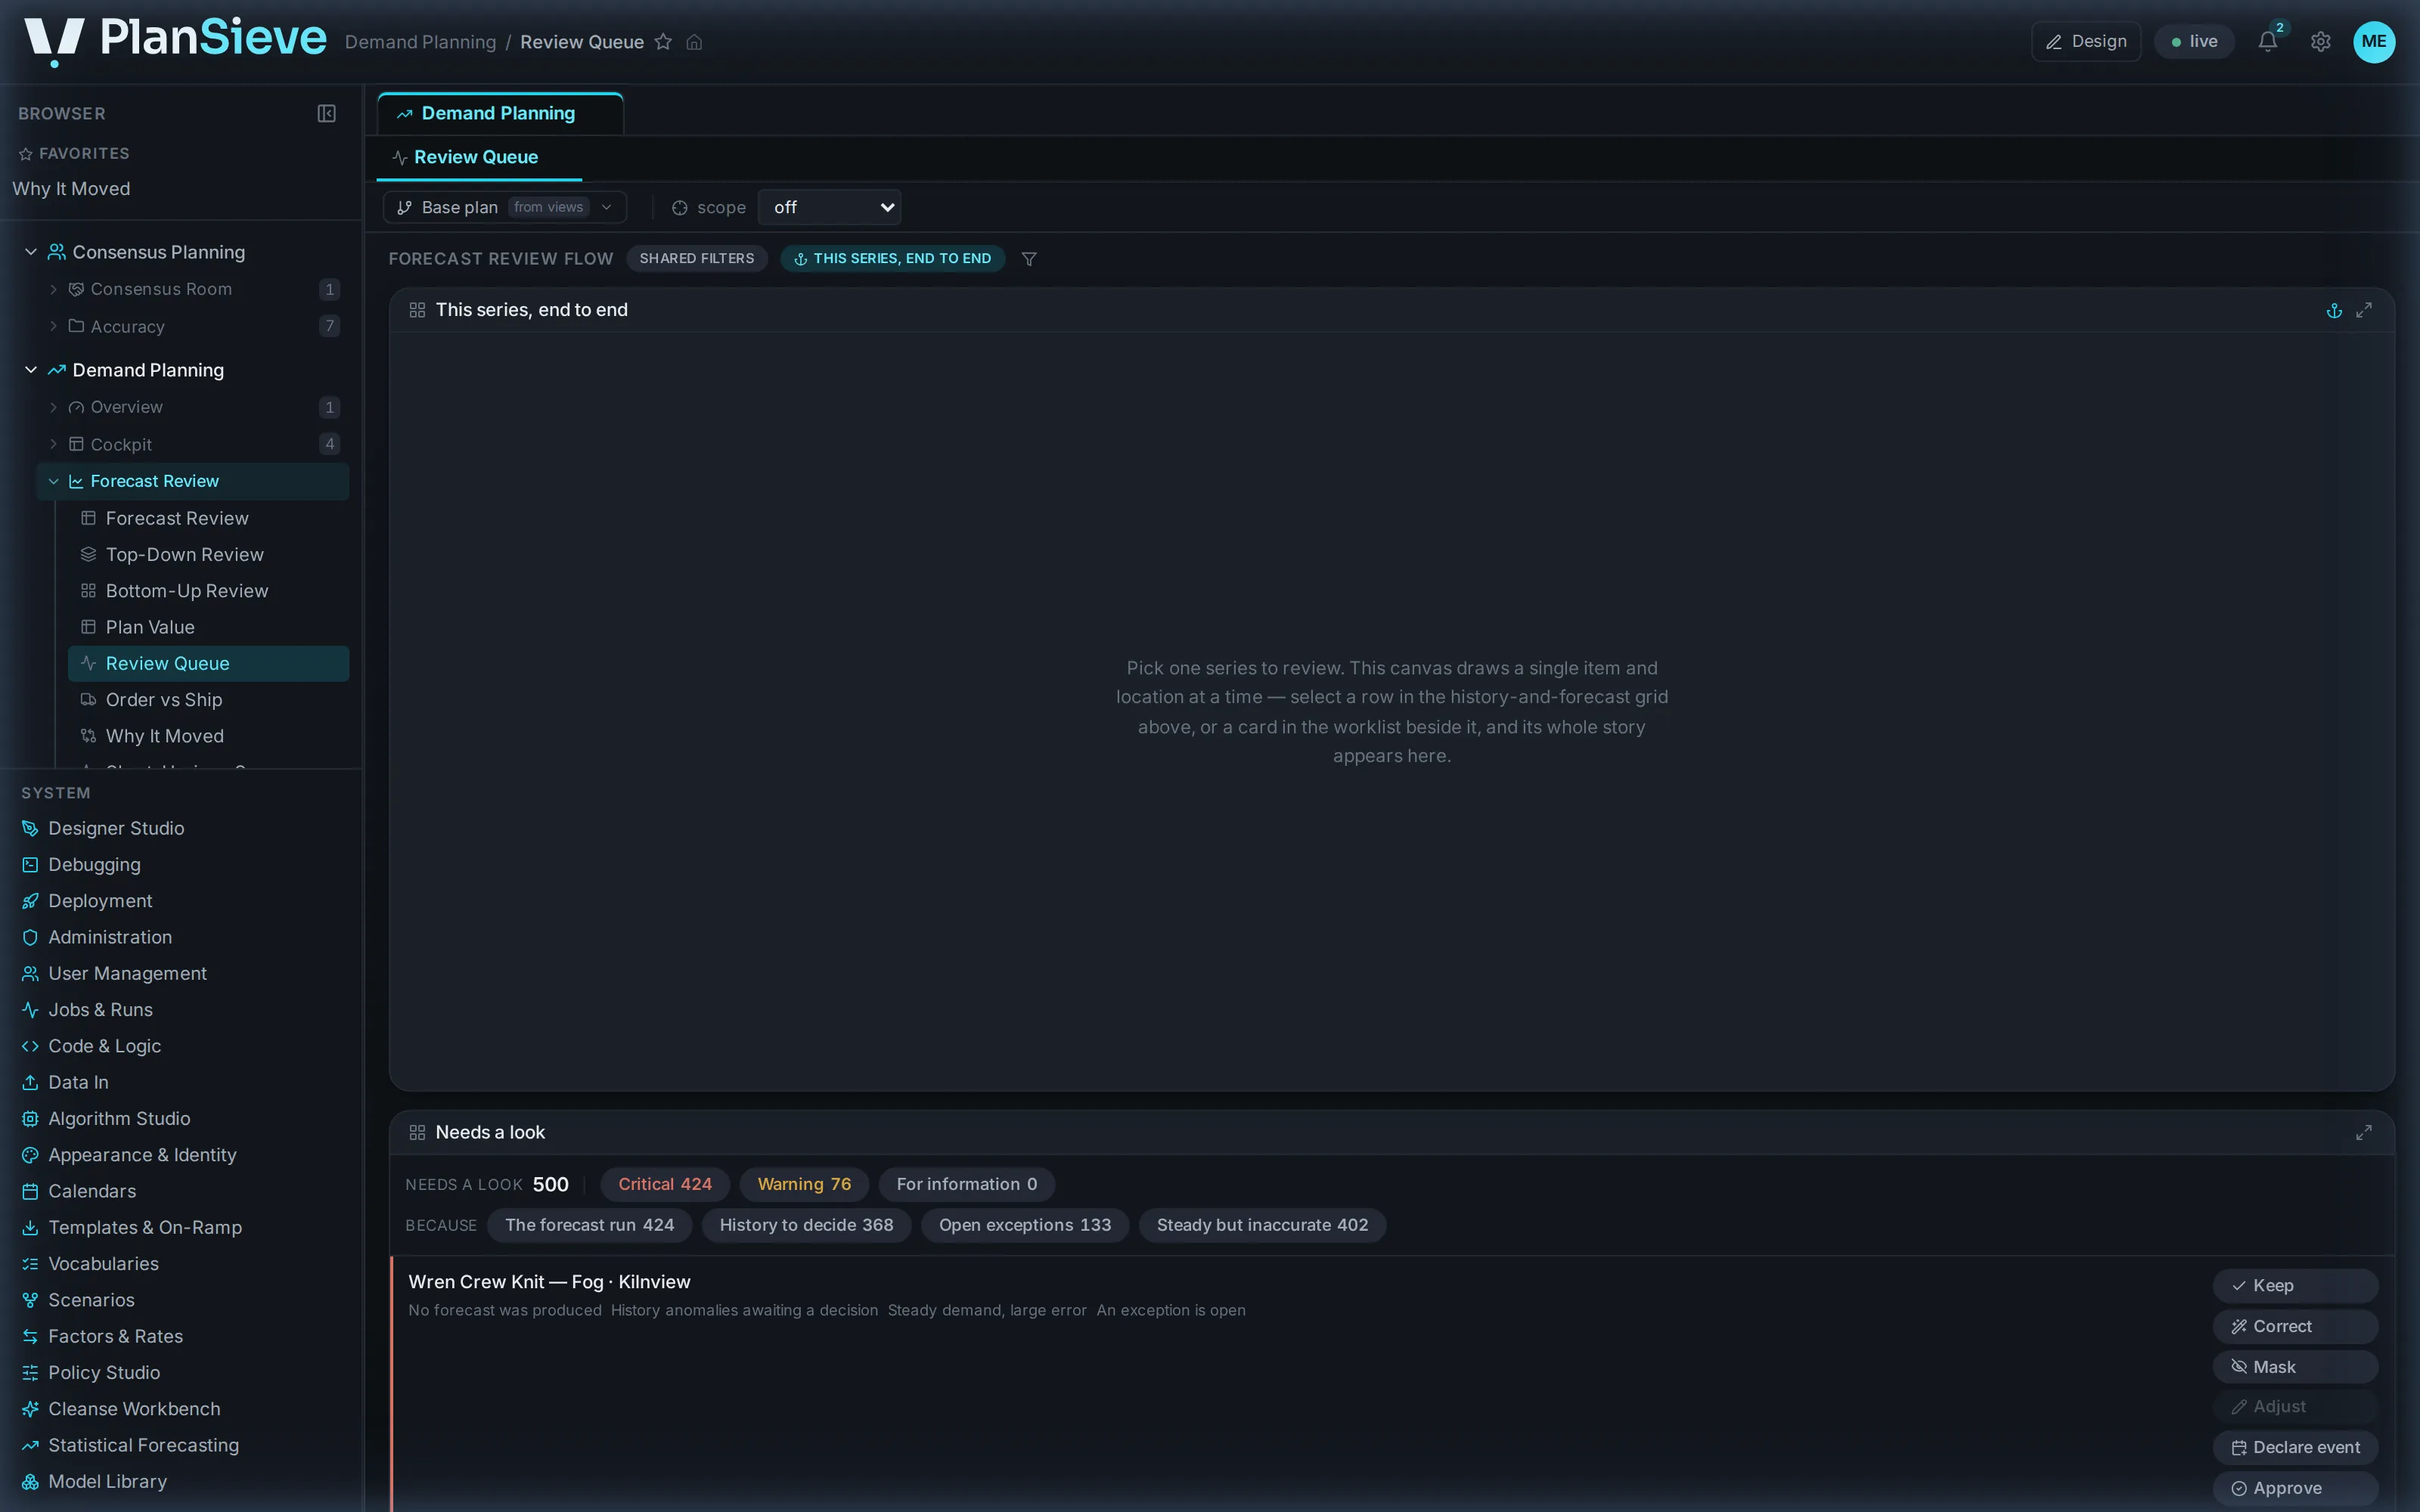Viewport: 2420px width, 1512px height.
Task: Select the Review Queue sub-tab
Action: coord(478,157)
